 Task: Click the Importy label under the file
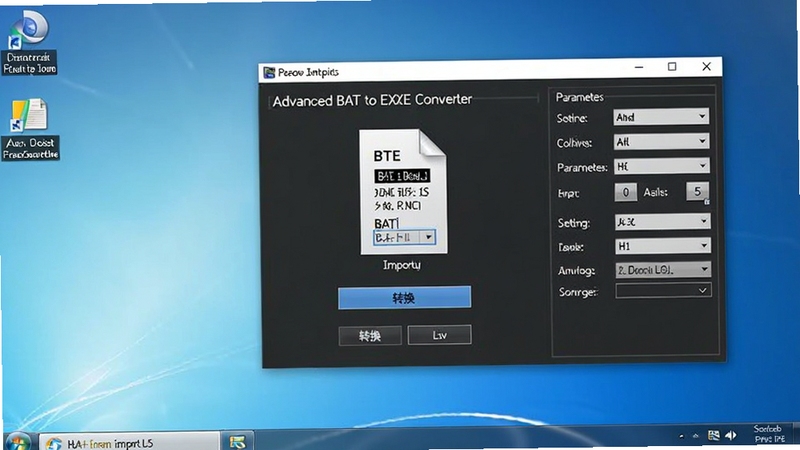click(x=402, y=265)
